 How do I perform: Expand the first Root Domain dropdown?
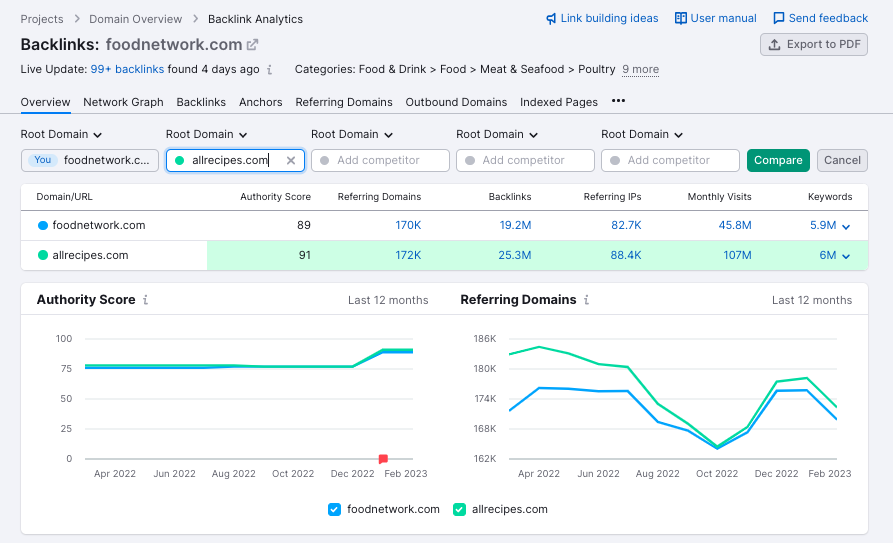(62, 134)
